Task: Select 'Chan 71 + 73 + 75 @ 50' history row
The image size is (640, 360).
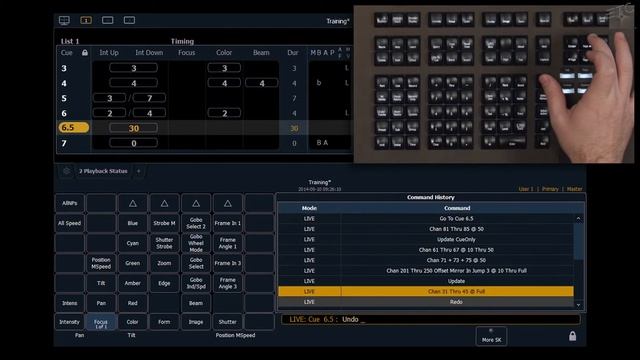Action: pos(426,260)
